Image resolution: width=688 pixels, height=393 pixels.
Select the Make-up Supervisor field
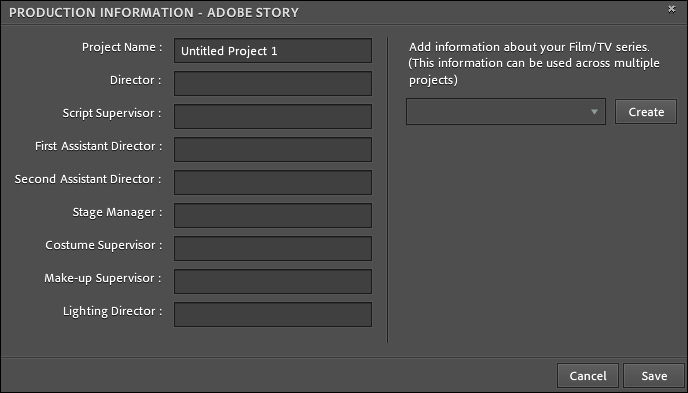pyautogui.click(x=273, y=281)
